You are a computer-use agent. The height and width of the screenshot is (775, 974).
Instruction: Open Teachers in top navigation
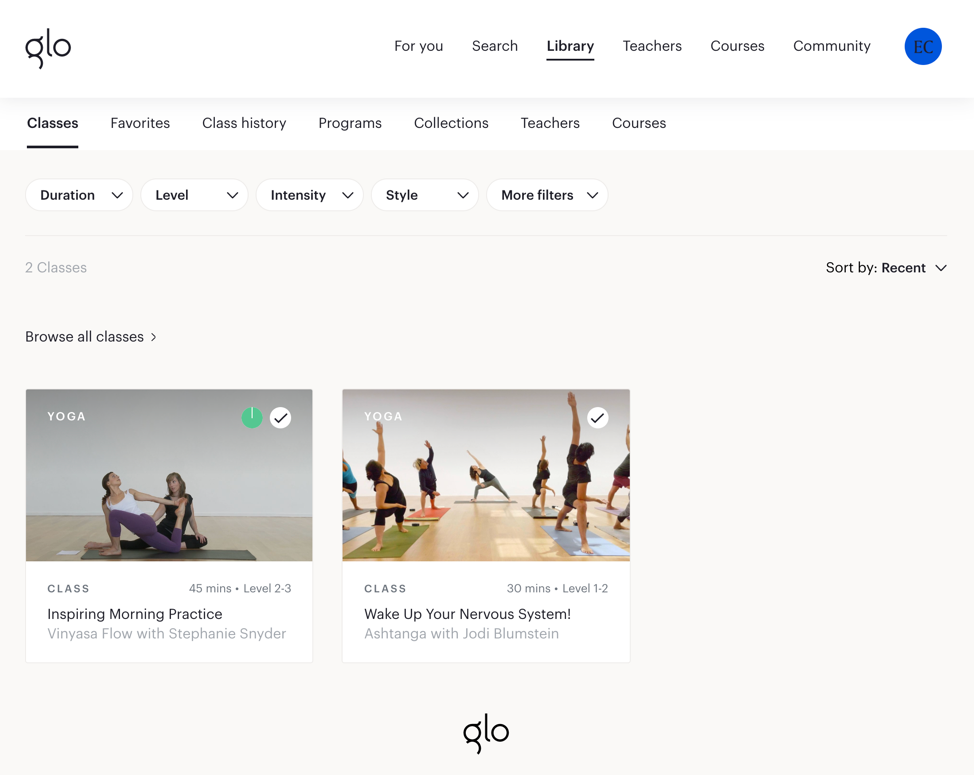point(652,46)
